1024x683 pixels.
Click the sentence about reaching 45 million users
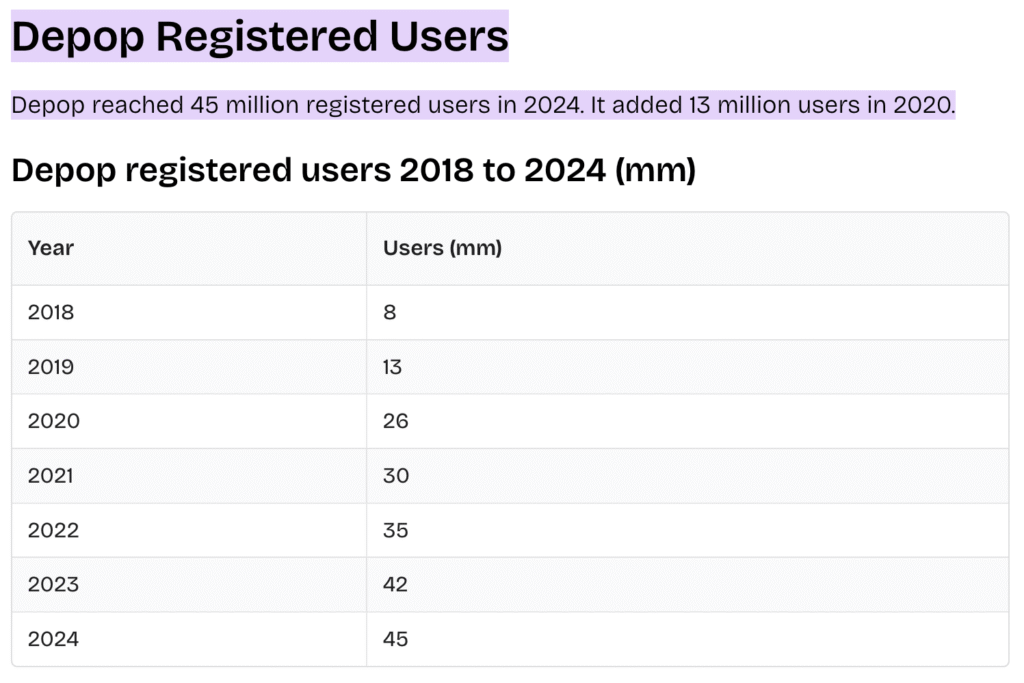[298, 105]
